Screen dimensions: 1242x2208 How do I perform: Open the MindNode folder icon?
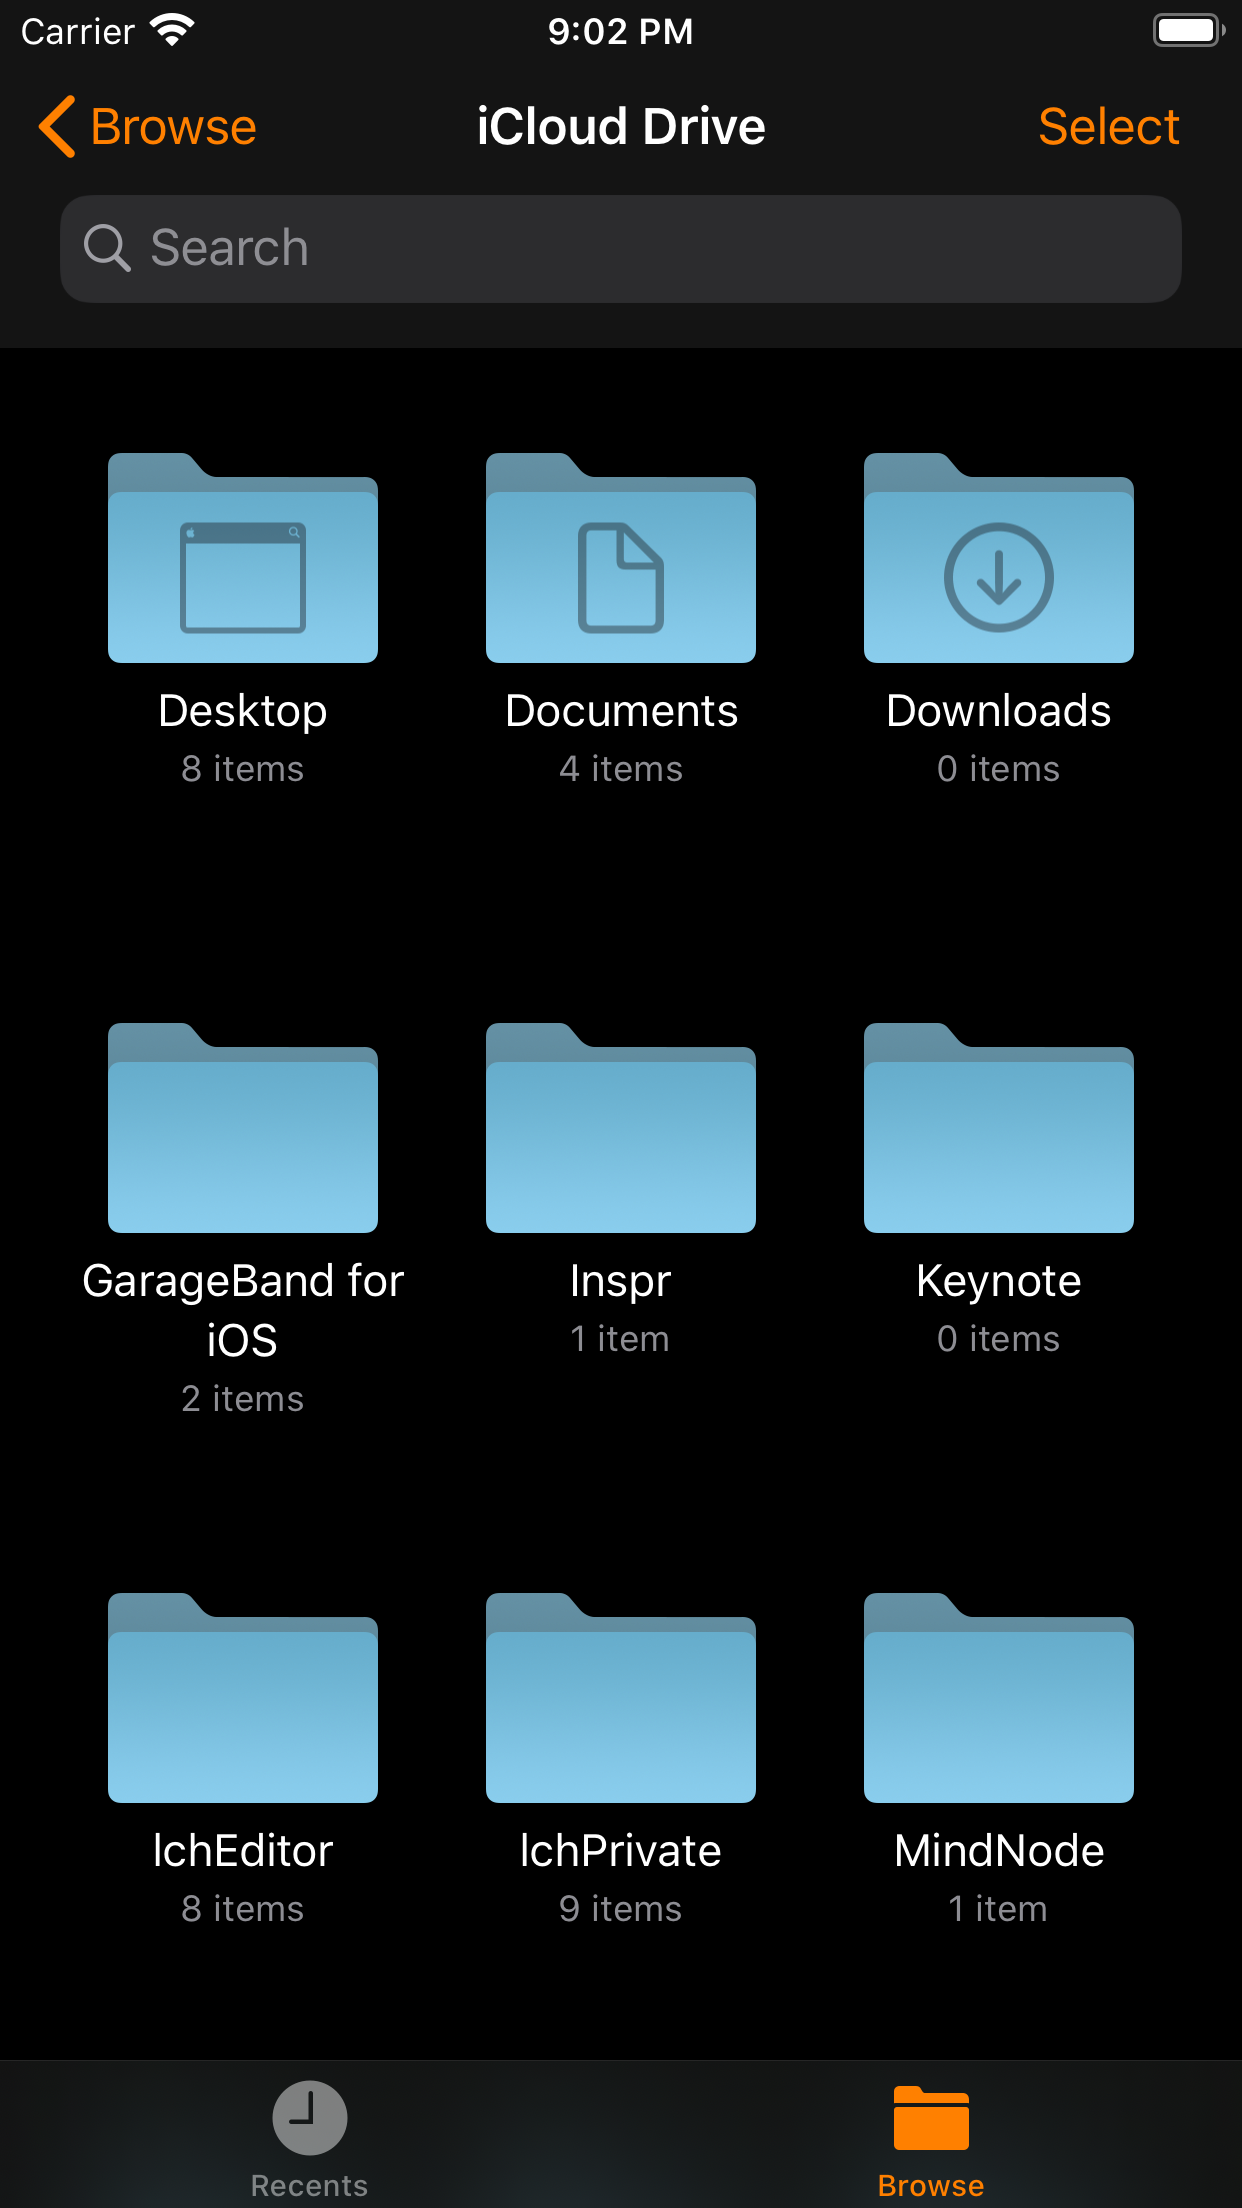(x=999, y=1698)
